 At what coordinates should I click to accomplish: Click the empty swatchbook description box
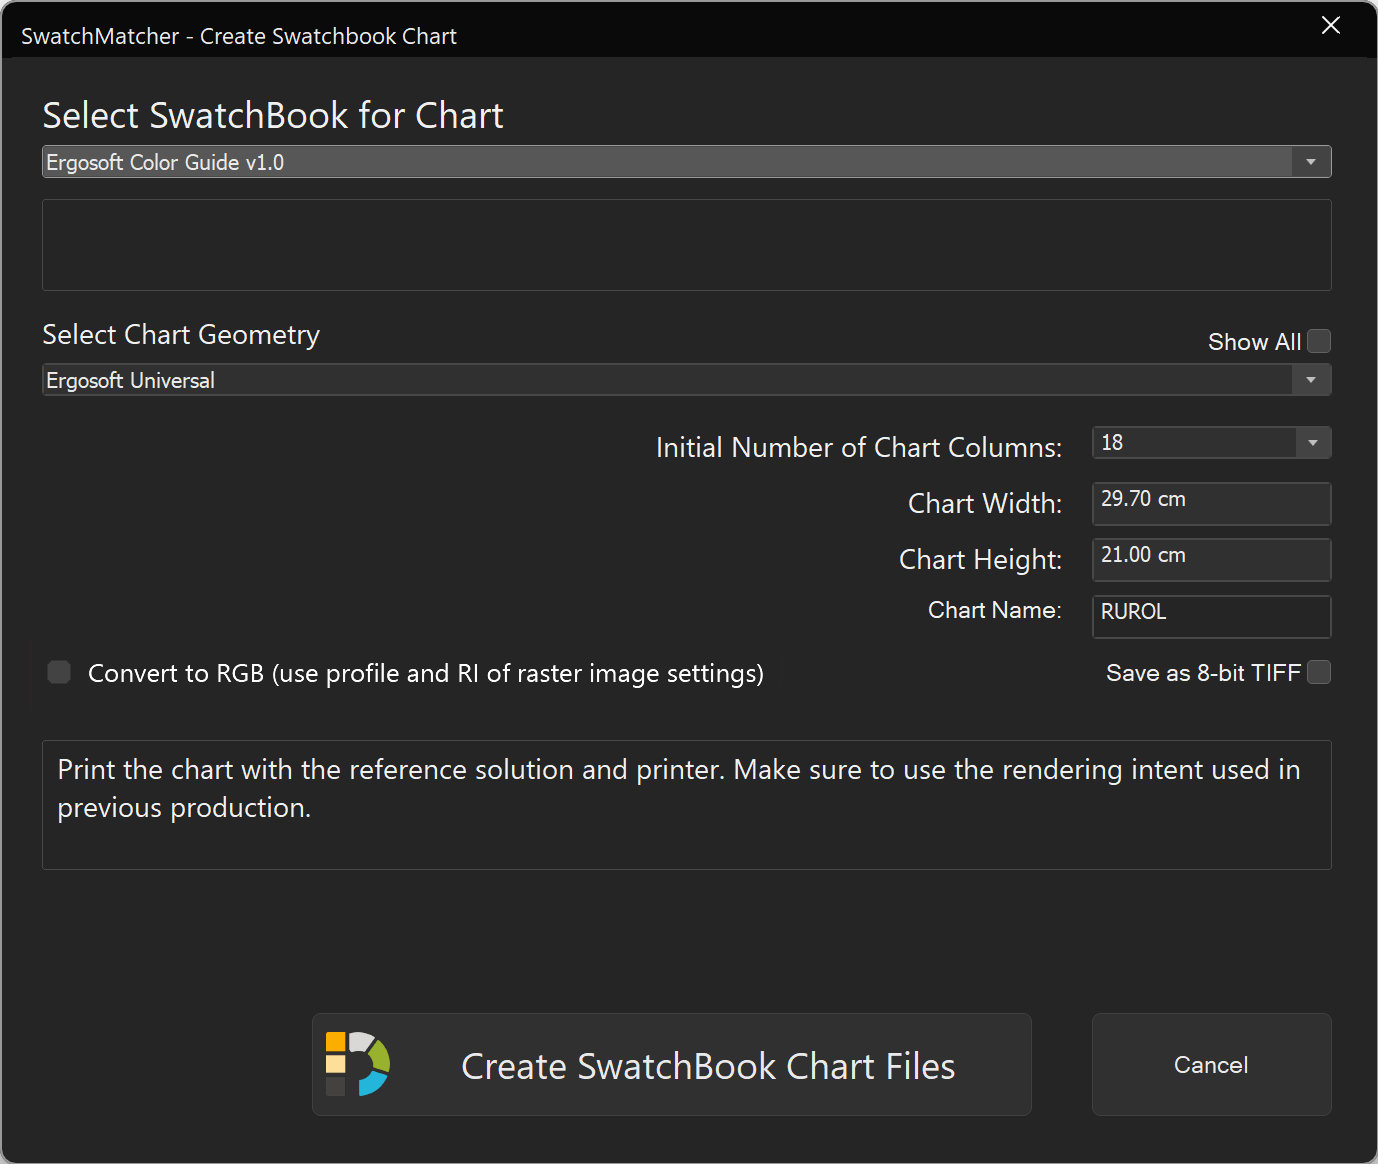point(686,245)
